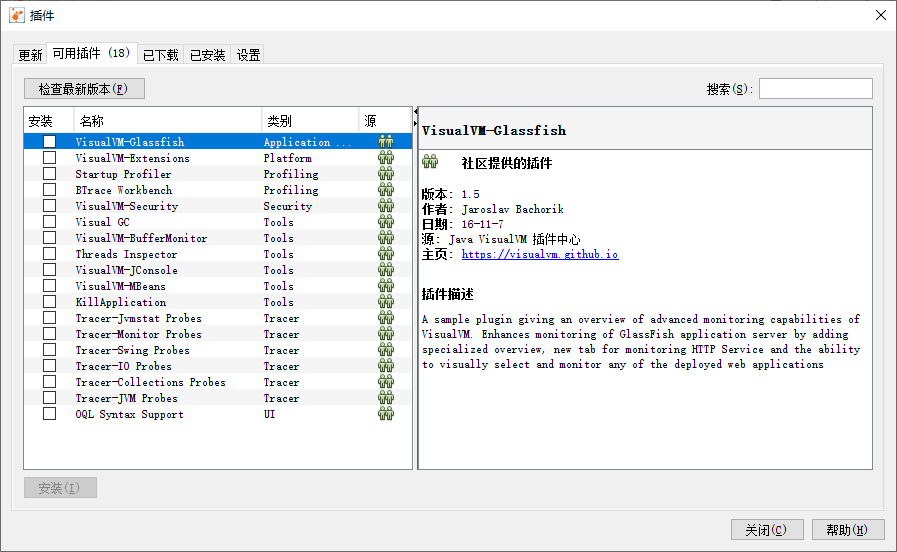Click community source icon for Tracer-Swing Probes row
The image size is (897, 552).
(x=386, y=350)
